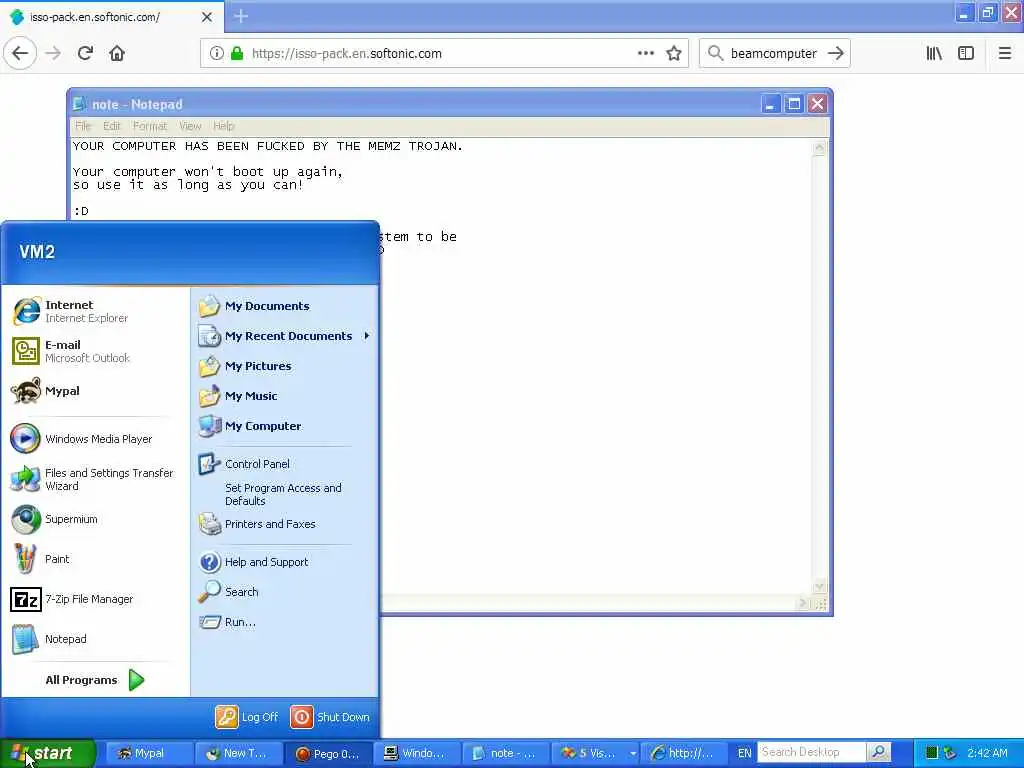Show site information icon in address bar
The width and height of the screenshot is (1024, 768).
click(216, 54)
